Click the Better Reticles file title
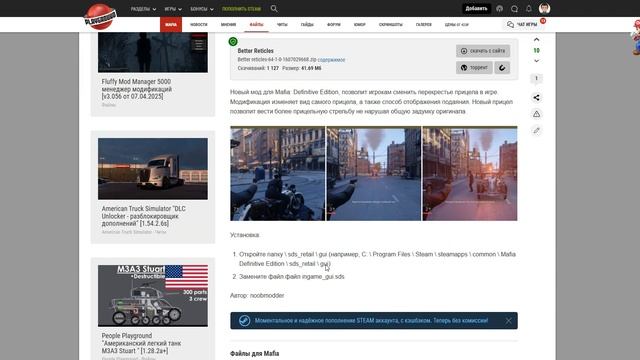This screenshot has width=640, height=360. click(256, 51)
